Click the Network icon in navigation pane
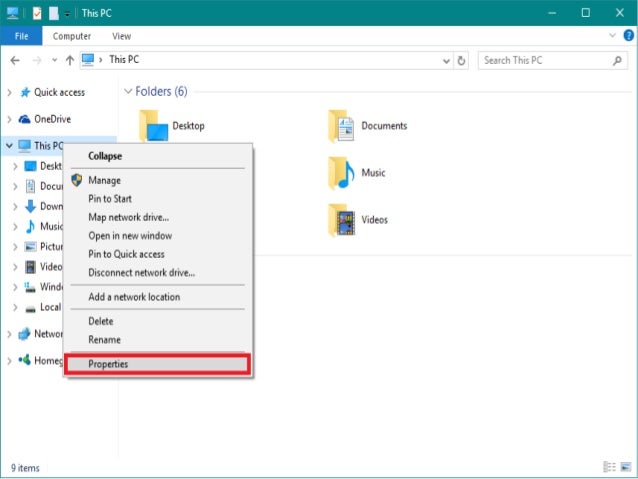Screen dimensions: 638x479 [24, 334]
